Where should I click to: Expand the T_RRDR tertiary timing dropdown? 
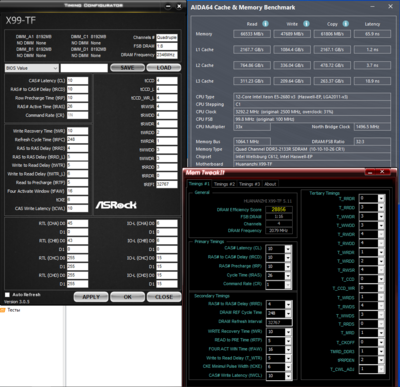(381, 199)
